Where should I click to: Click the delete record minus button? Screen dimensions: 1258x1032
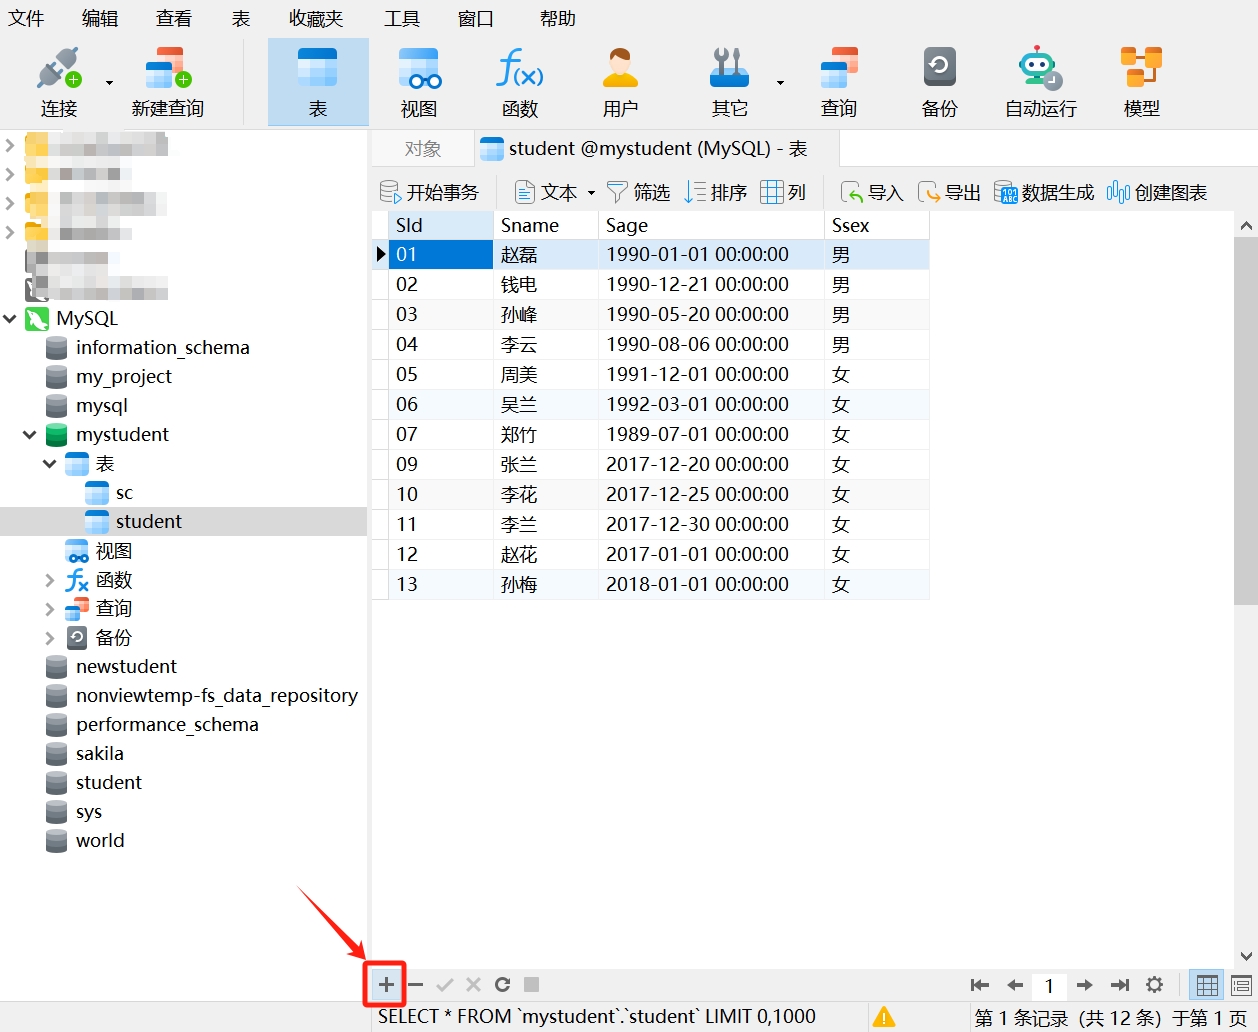pyautogui.click(x=416, y=985)
